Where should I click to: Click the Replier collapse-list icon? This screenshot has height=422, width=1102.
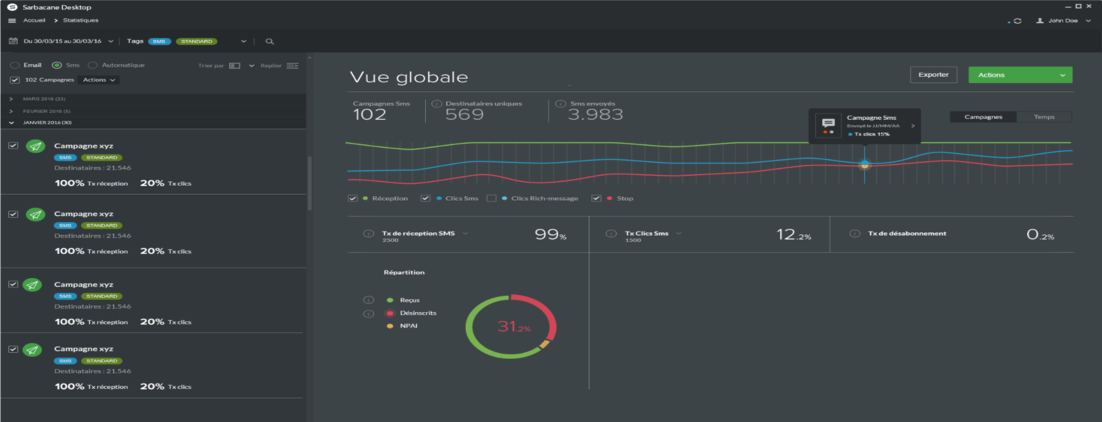tap(292, 65)
